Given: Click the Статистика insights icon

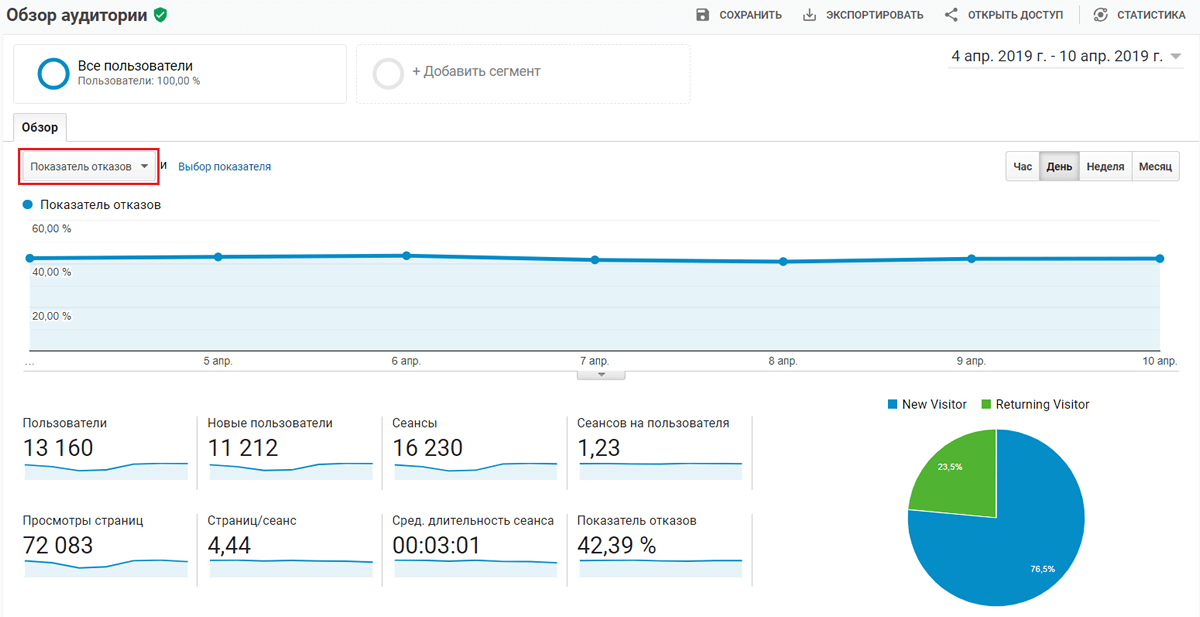Looking at the screenshot, I should tap(1101, 15).
